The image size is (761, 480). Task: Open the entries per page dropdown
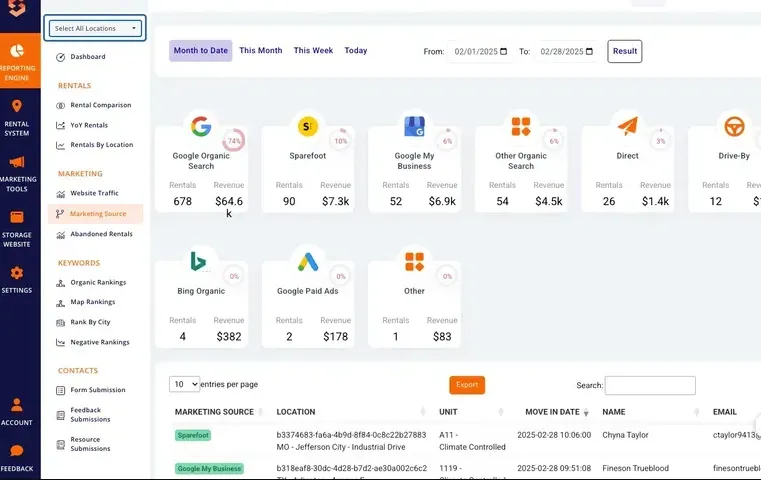click(184, 384)
